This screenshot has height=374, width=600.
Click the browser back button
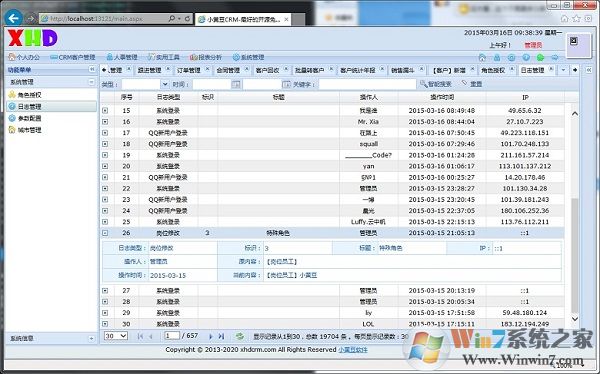[13, 18]
